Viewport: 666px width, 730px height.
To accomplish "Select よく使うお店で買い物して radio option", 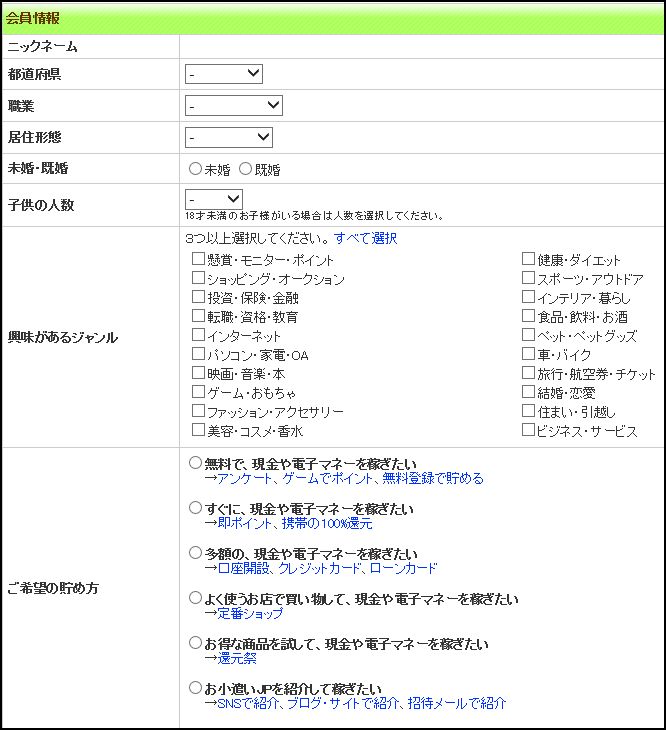I will pos(195,598).
